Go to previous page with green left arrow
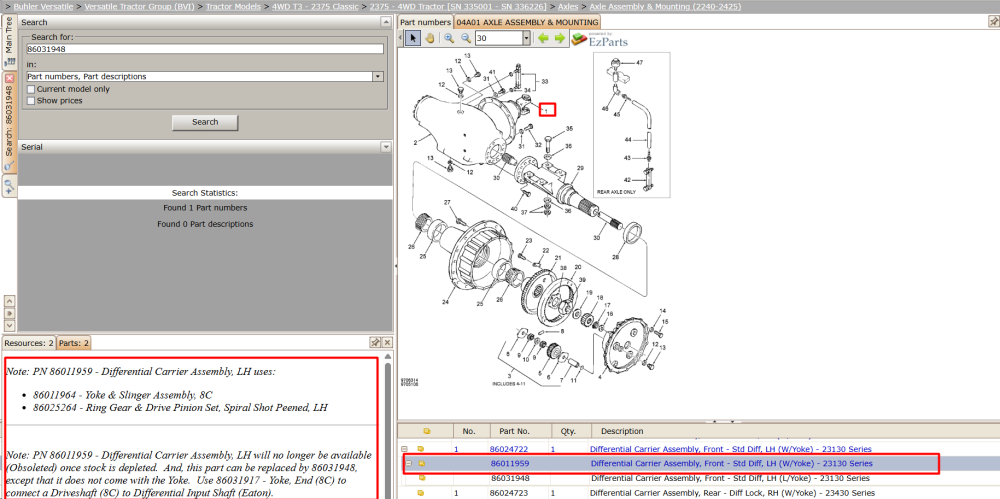Viewport: 1000px width, 499px height. click(543, 38)
